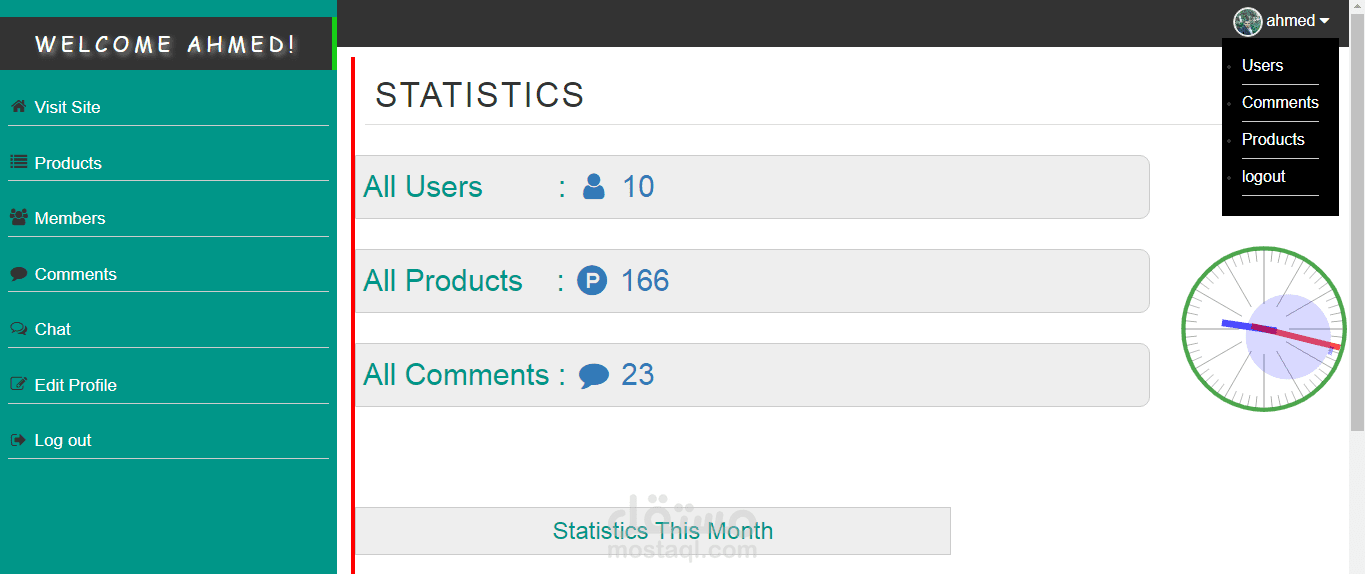
Task: Click the group icon beside Members
Action: (x=18, y=217)
